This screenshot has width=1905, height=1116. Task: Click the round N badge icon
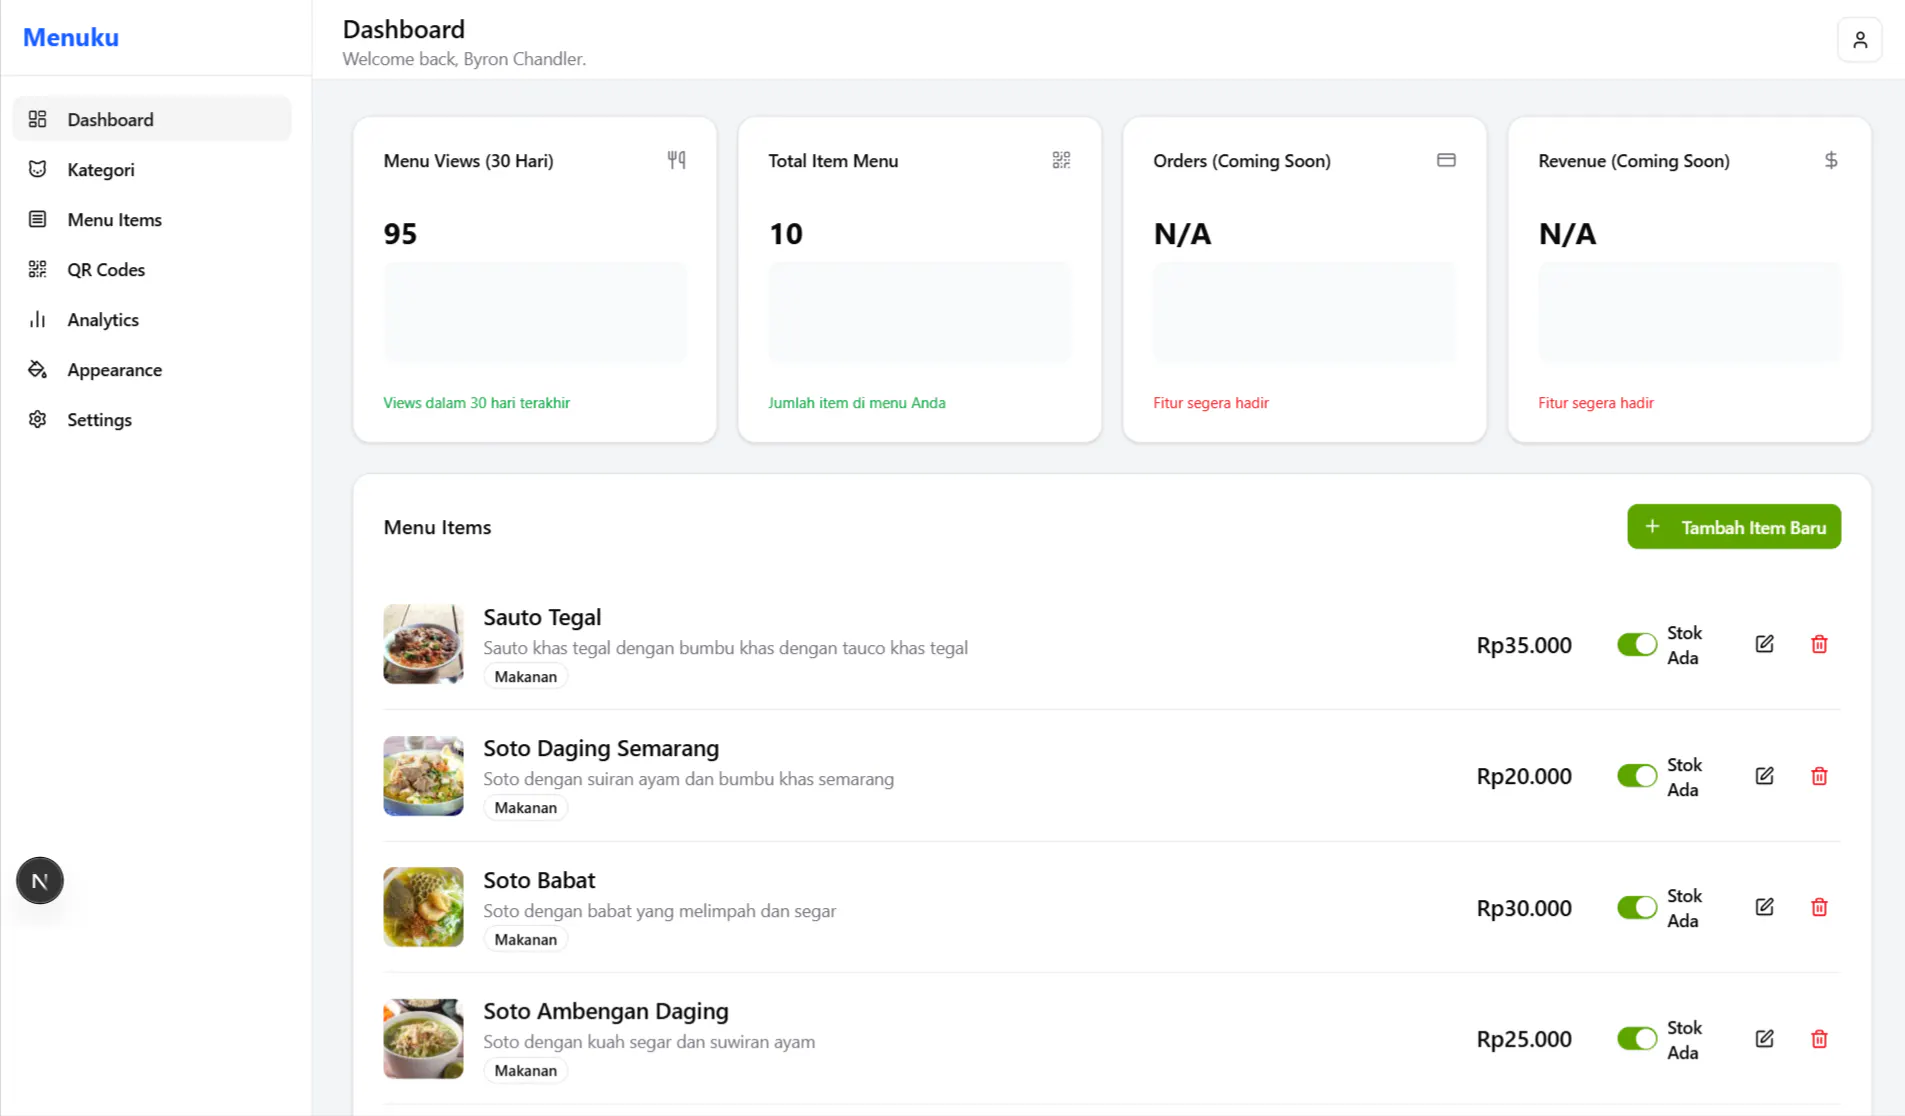40,881
